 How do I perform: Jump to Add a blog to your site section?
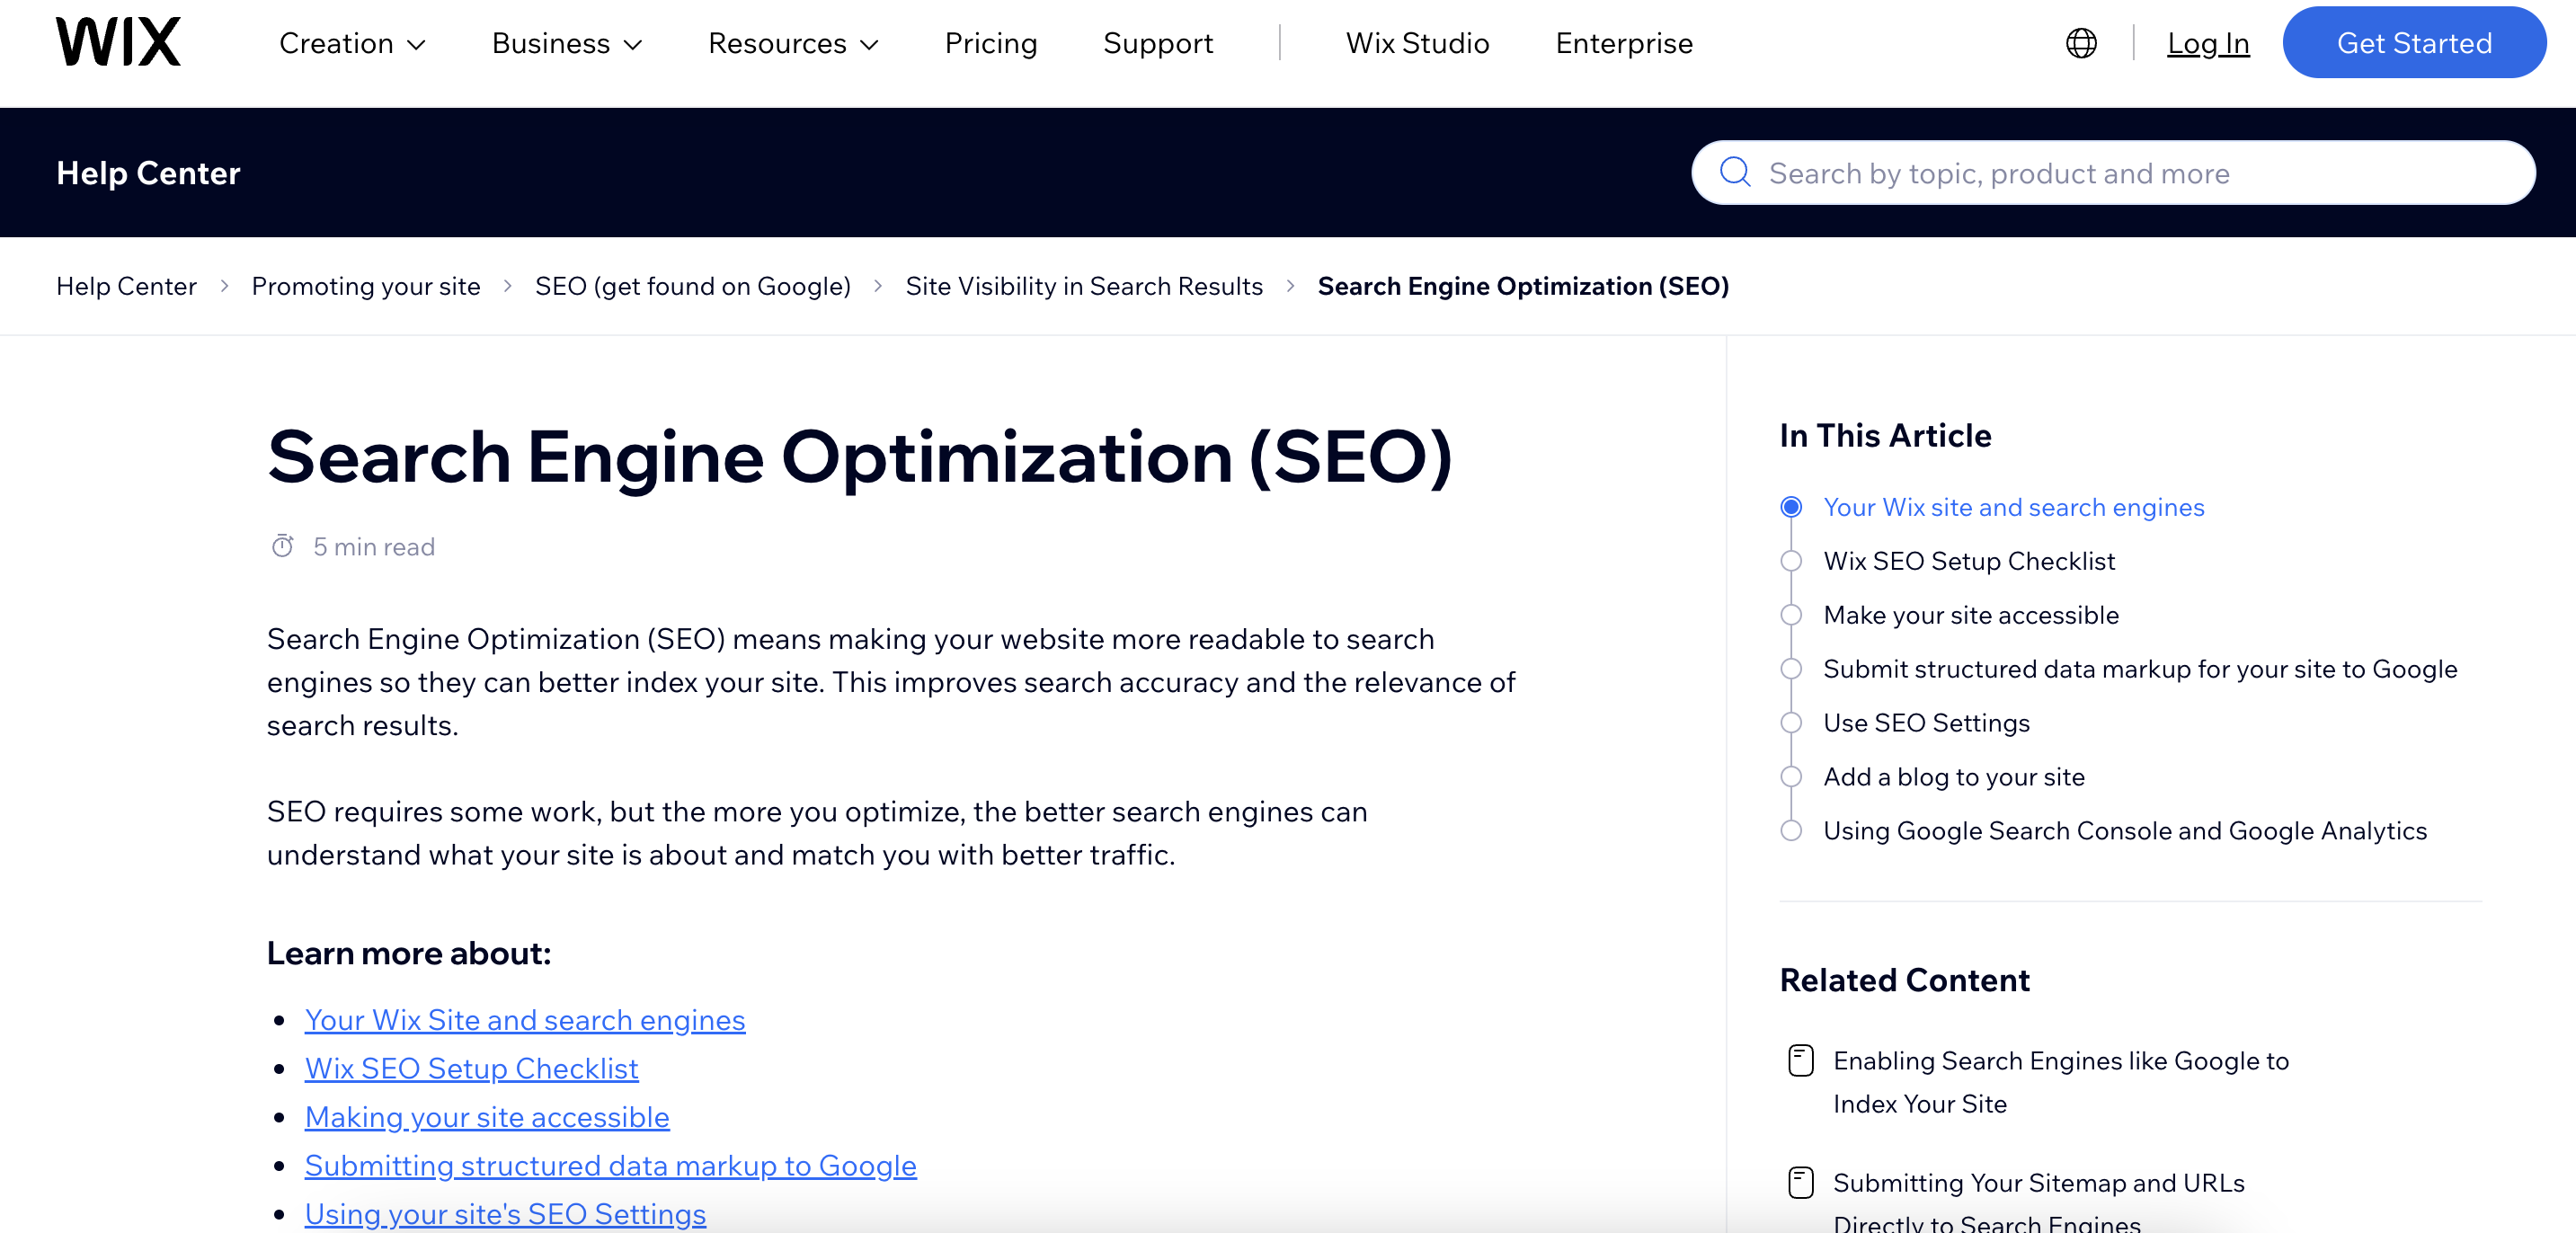pos(1954,777)
